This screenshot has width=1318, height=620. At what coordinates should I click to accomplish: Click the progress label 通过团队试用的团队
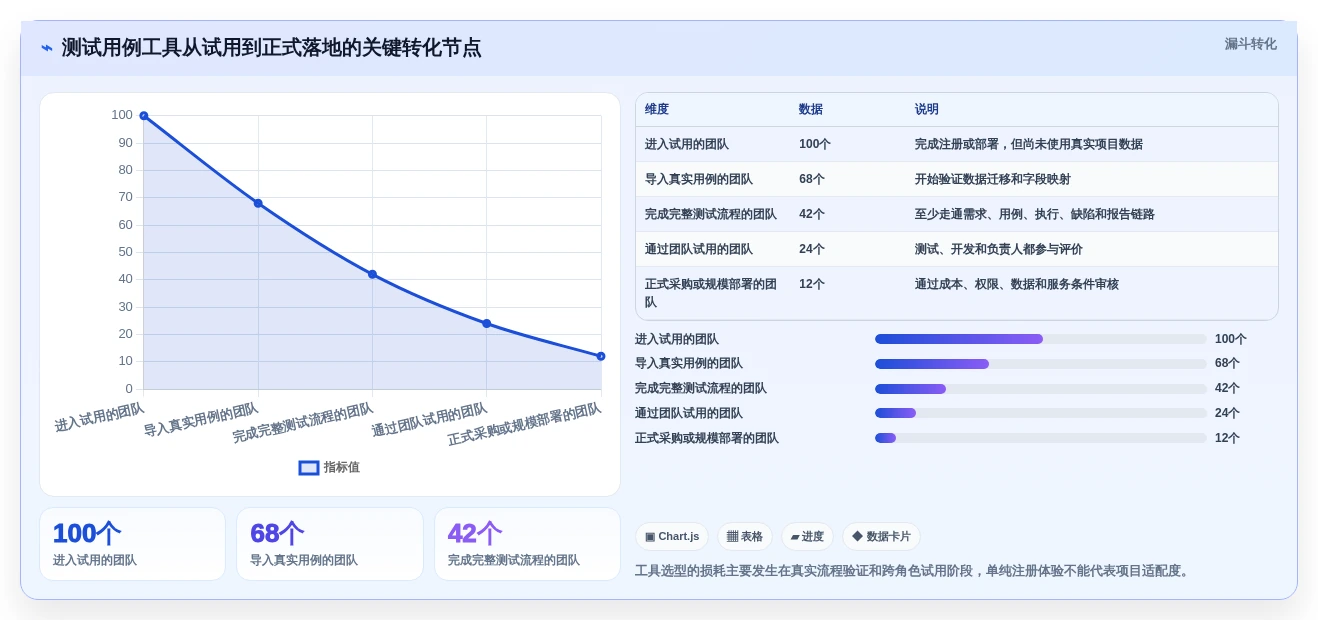pos(689,413)
